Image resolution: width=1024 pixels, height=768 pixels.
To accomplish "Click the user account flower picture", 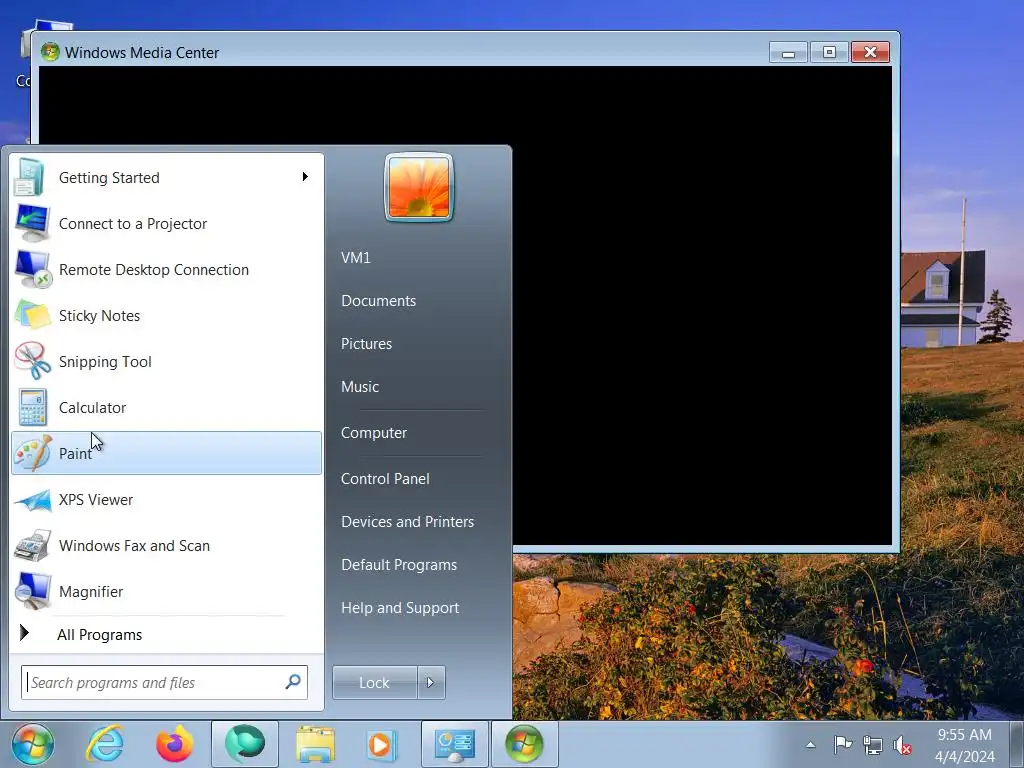I will tap(419, 188).
